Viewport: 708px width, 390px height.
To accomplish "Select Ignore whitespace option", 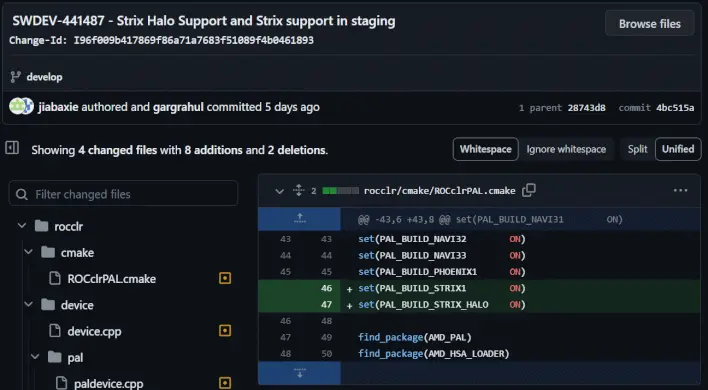I will (x=566, y=149).
